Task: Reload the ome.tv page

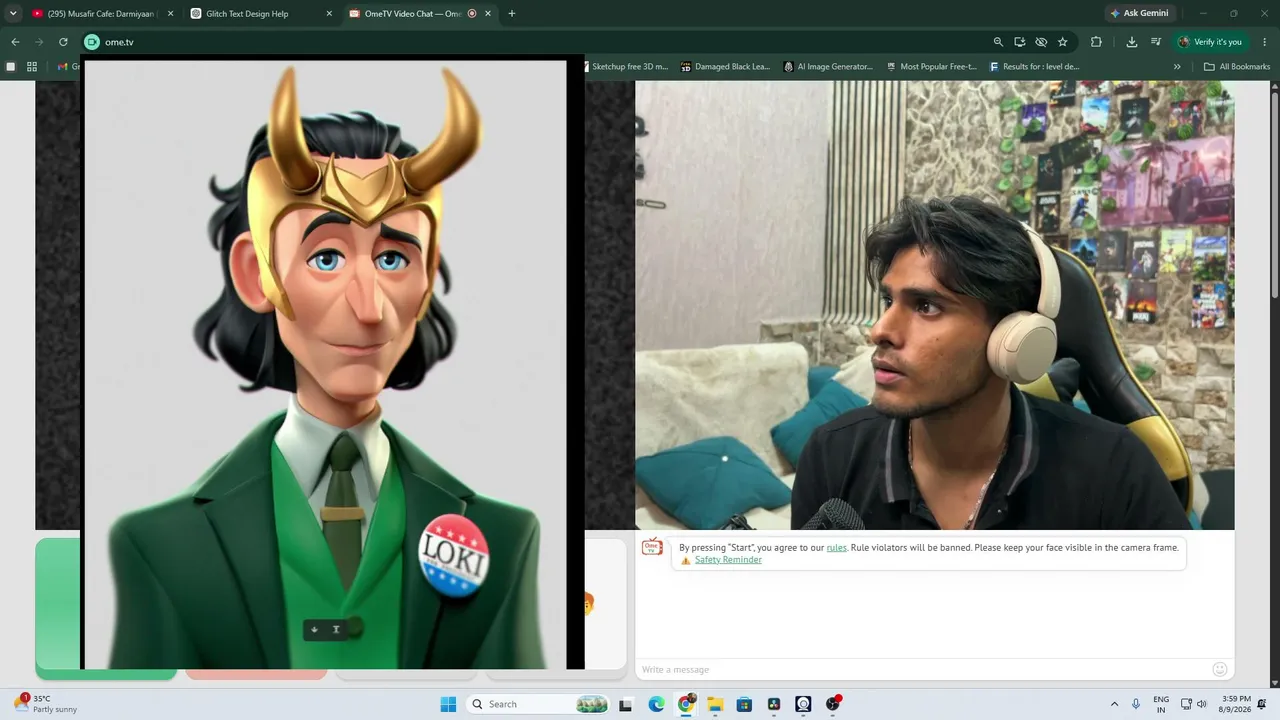Action: pyautogui.click(x=63, y=42)
